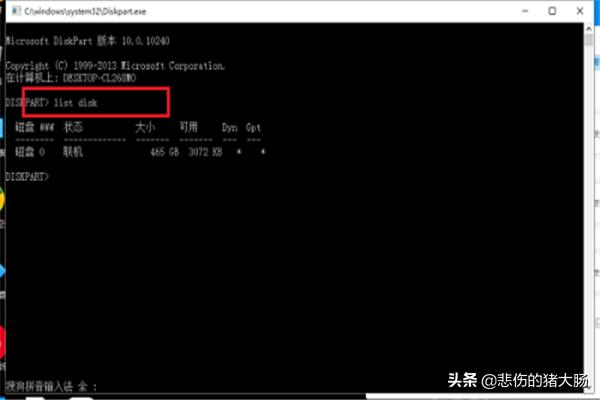This screenshot has height=400, width=600.
Task: Maximize the Diskpart.exe window
Action: [552, 11]
